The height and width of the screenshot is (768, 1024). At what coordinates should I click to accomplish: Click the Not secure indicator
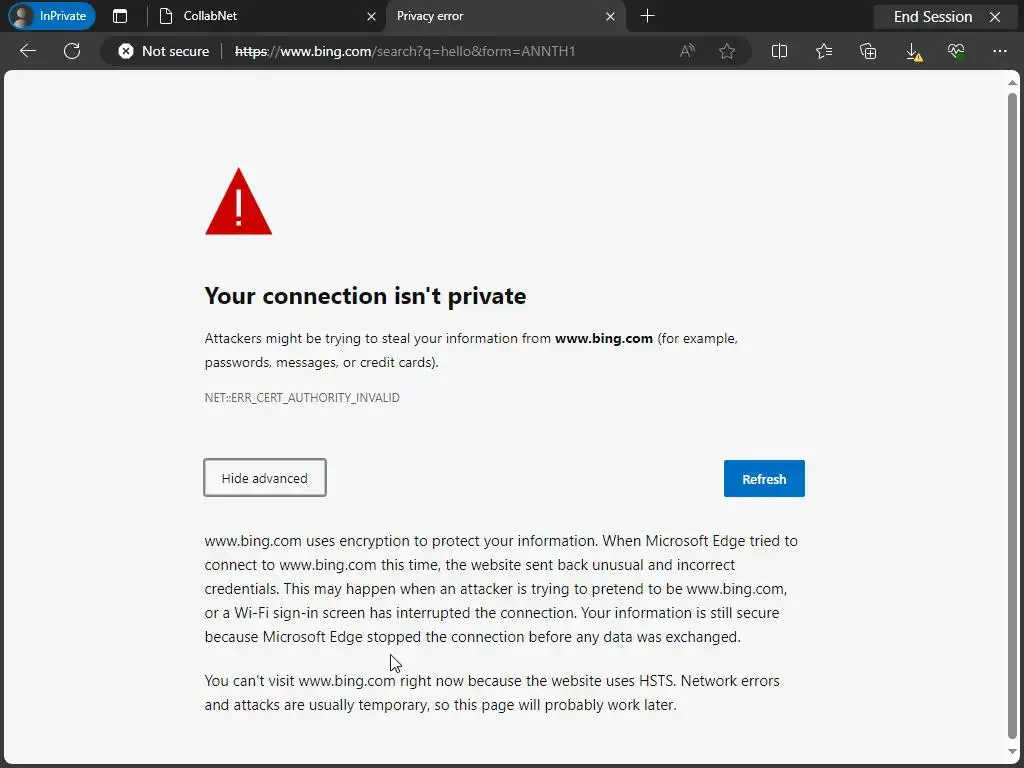(x=164, y=51)
